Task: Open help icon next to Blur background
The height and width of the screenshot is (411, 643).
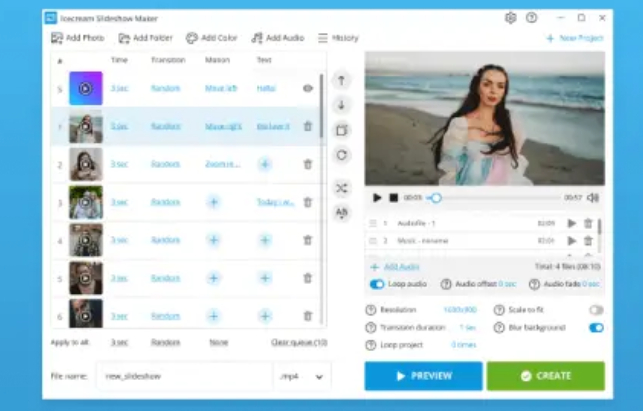Action: coord(499,327)
